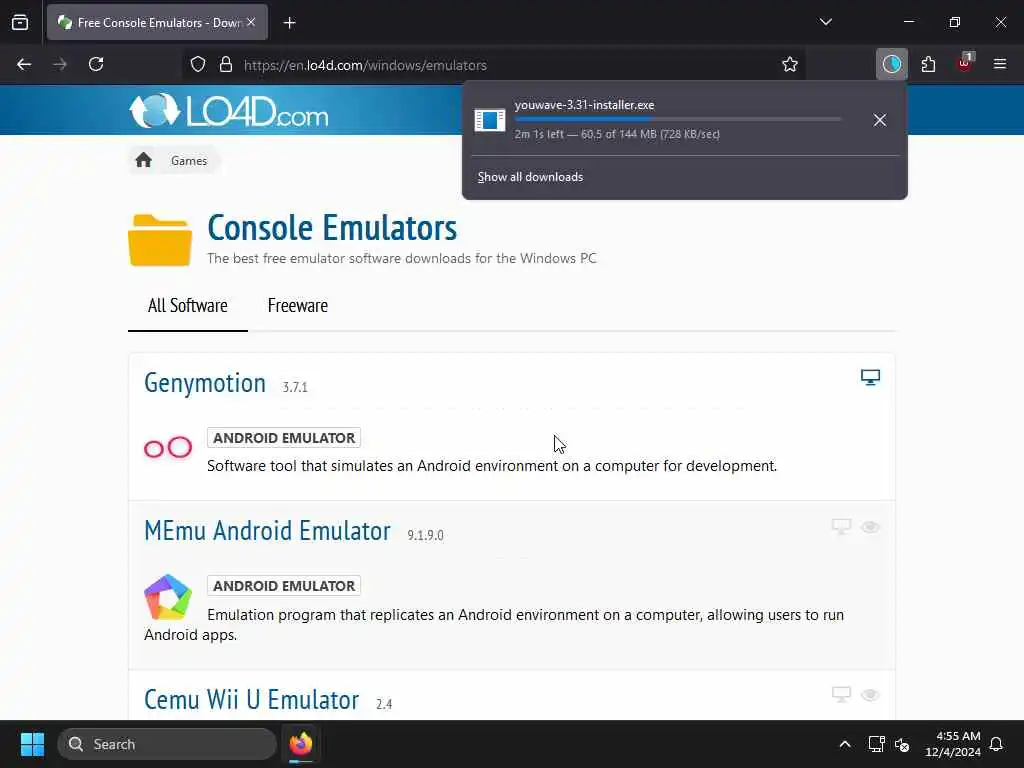1024x768 pixels.
Task: Open the Cemu Wii U Emulator page
Action: (x=251, y=700)
